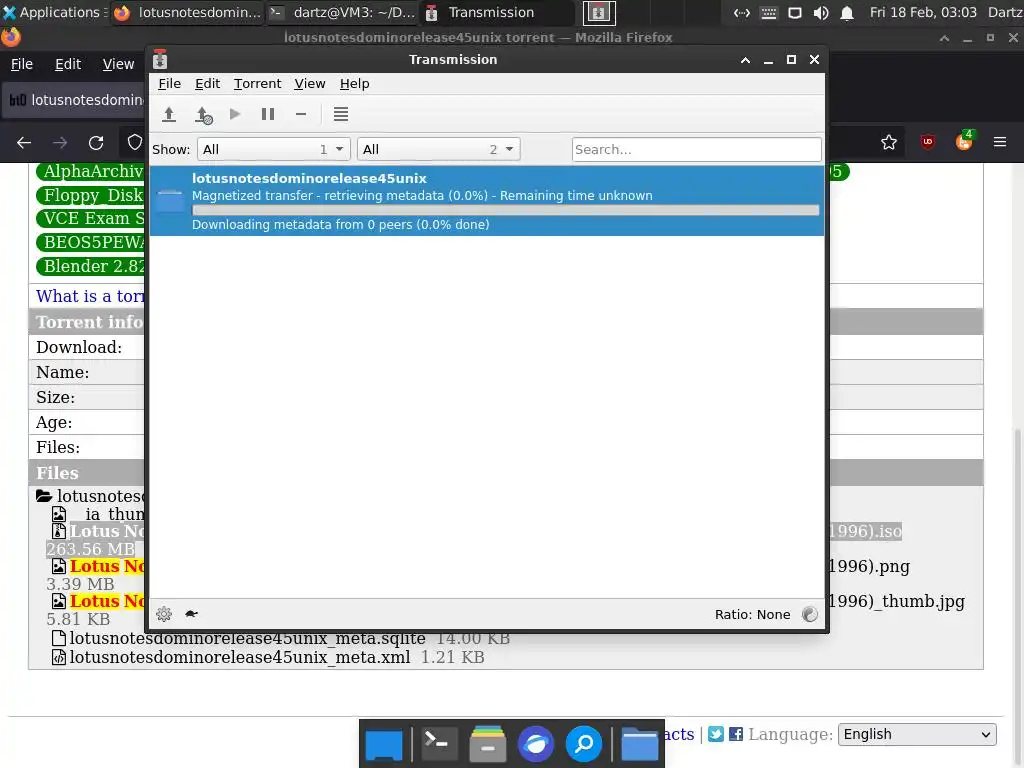
Task: Pause the selected torrent
Action: [268, 114]
